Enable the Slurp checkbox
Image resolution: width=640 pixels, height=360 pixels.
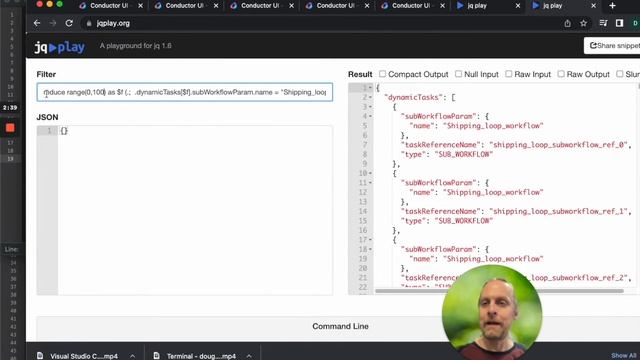pyautogui.click(x=620, y=74)
